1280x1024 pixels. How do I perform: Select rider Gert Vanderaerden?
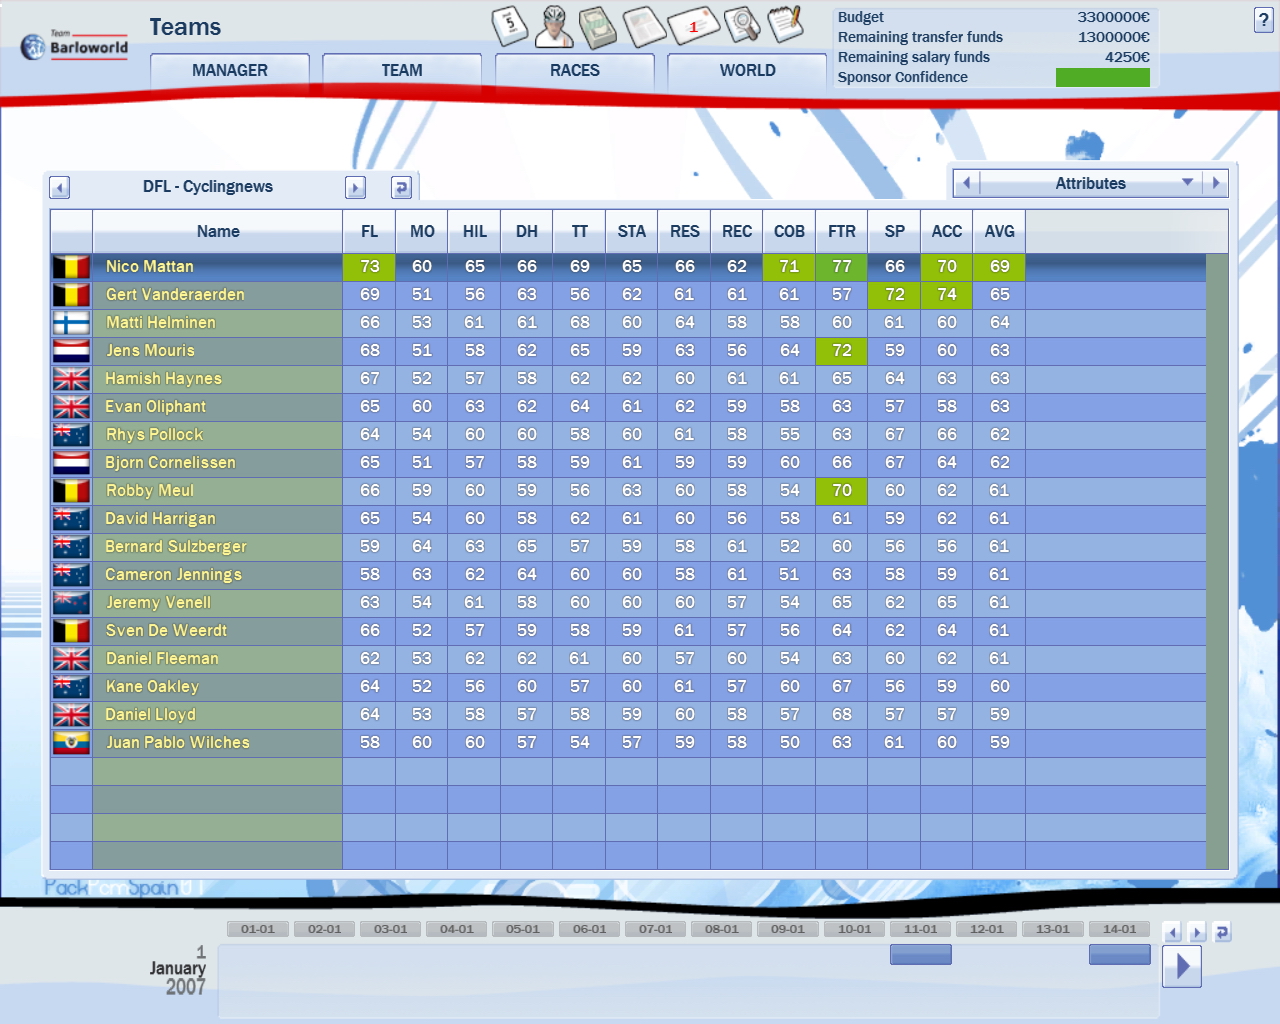(x=175, y=295)
